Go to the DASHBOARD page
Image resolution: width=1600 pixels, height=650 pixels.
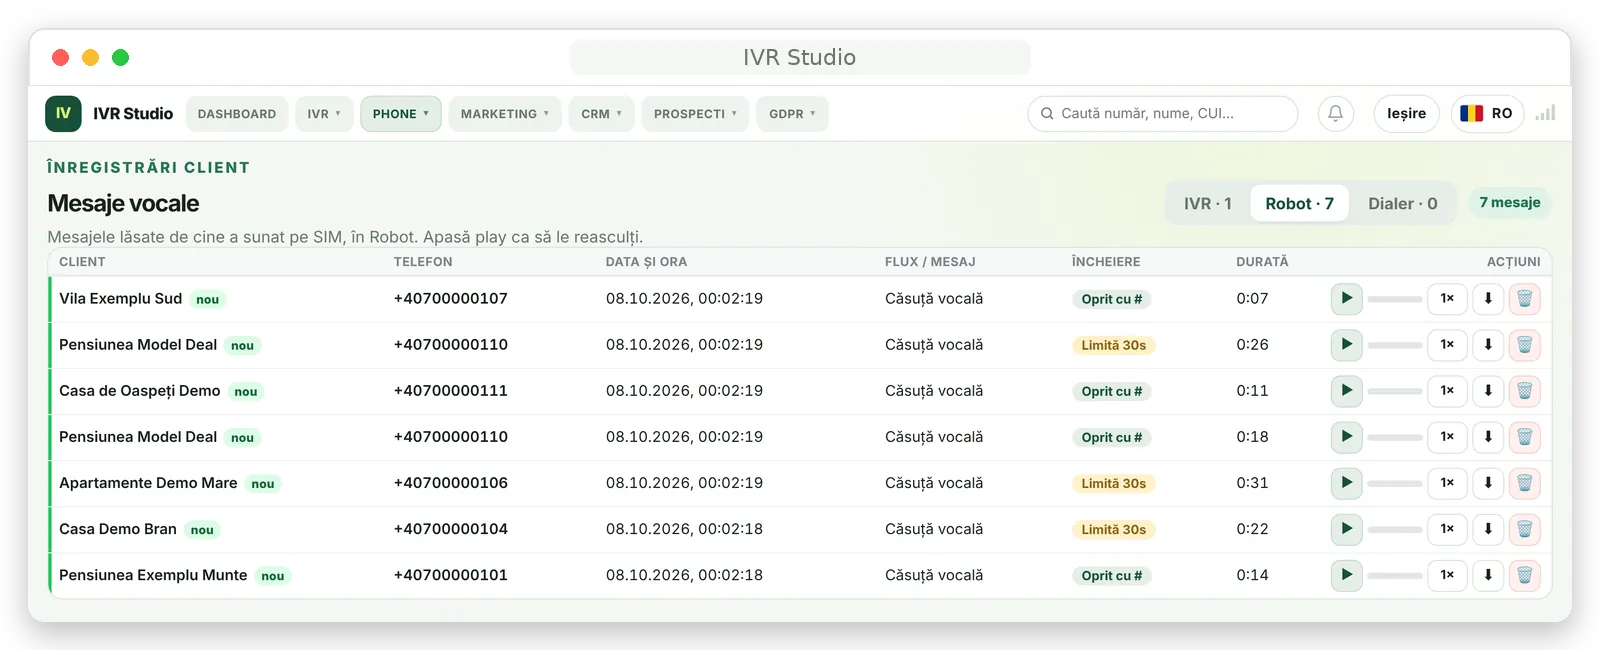(237, 114)
